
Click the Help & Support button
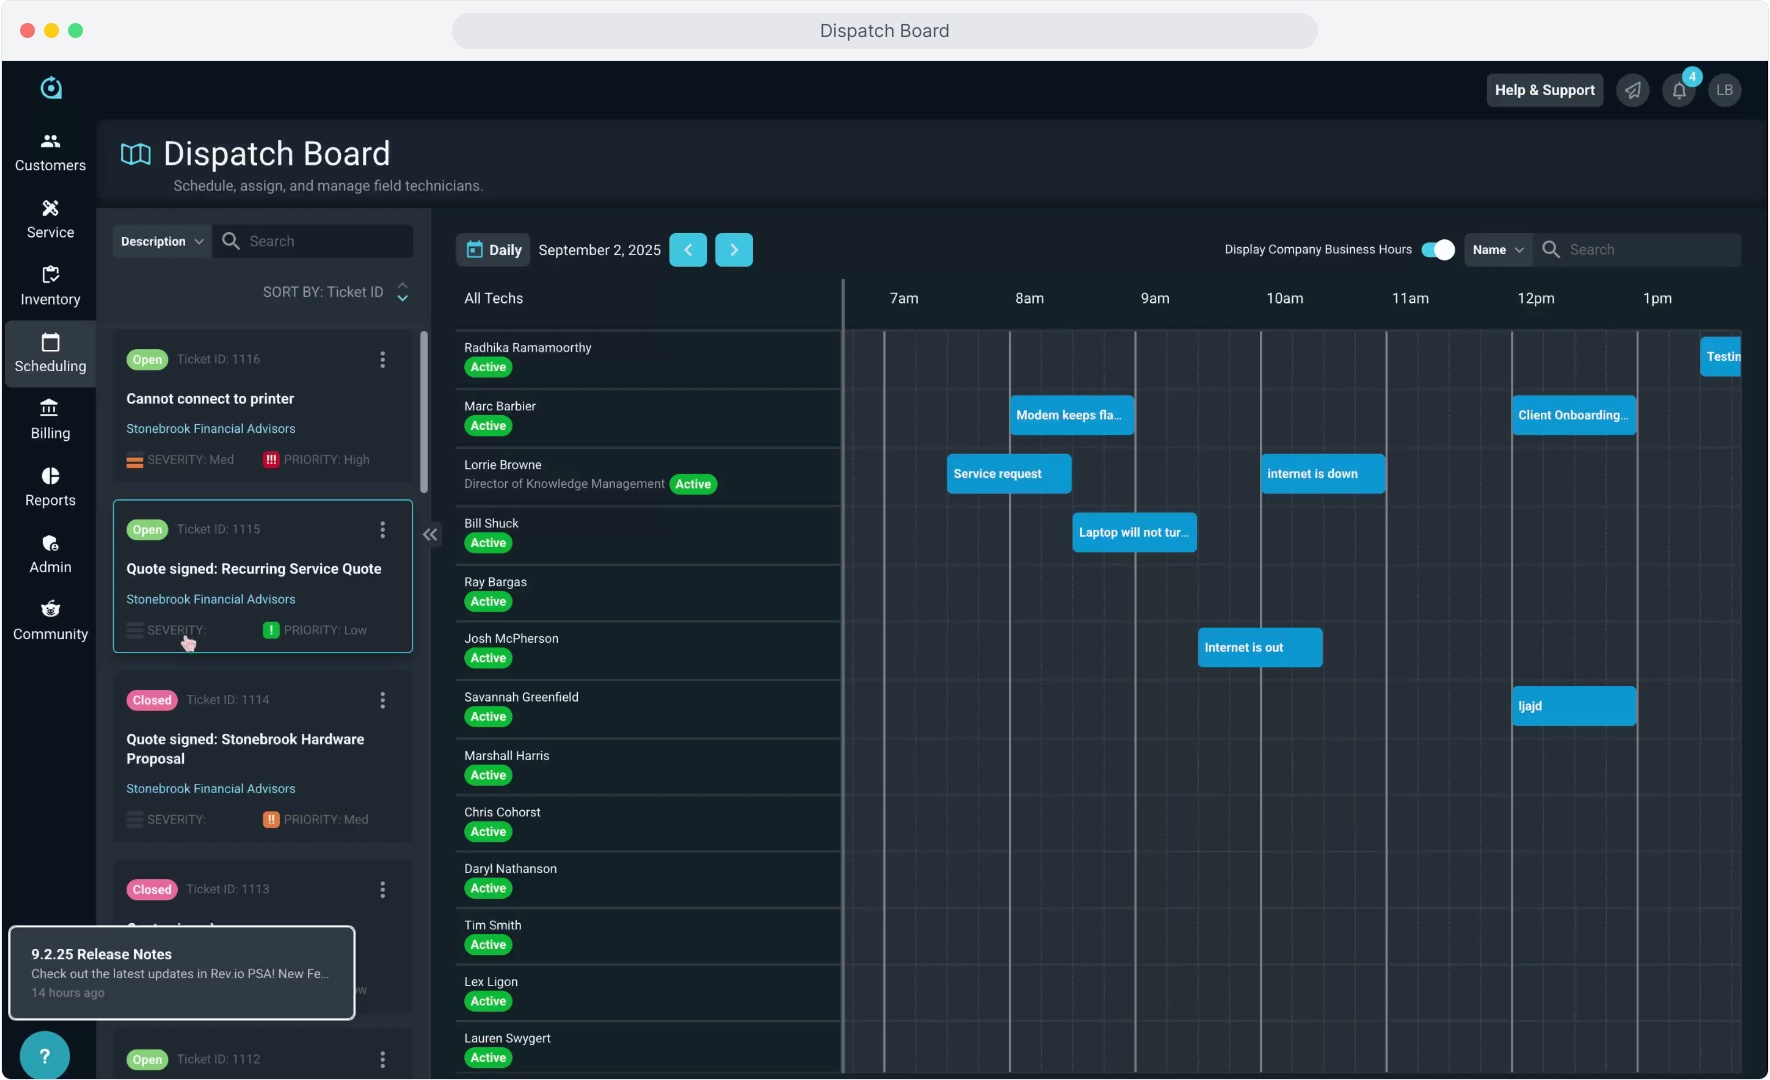point(1544,91)
